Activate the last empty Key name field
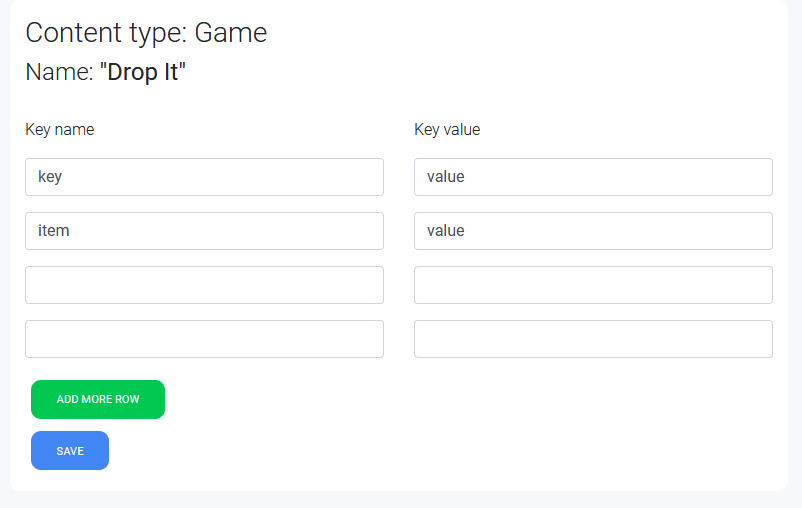The image size is (802, 508). click(x=204, y=339)
